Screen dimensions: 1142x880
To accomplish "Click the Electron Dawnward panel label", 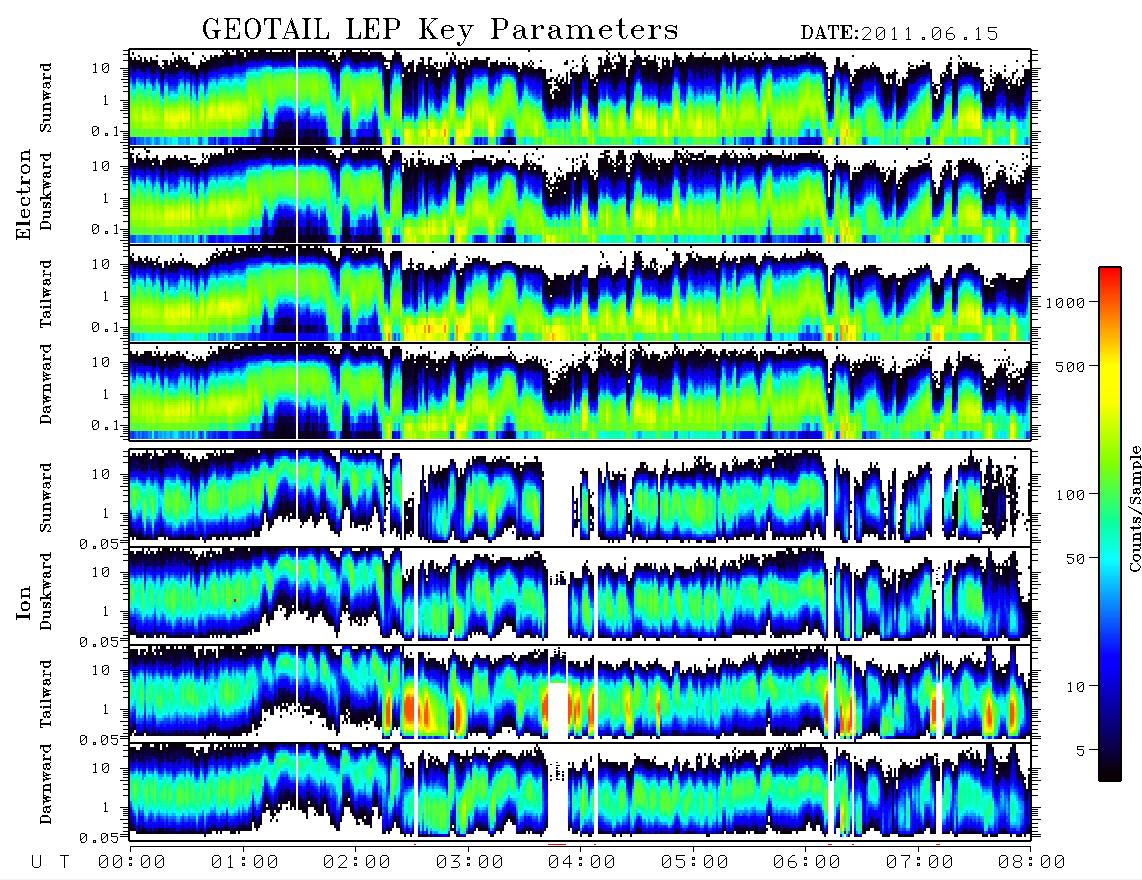I will tap(46, 384).
